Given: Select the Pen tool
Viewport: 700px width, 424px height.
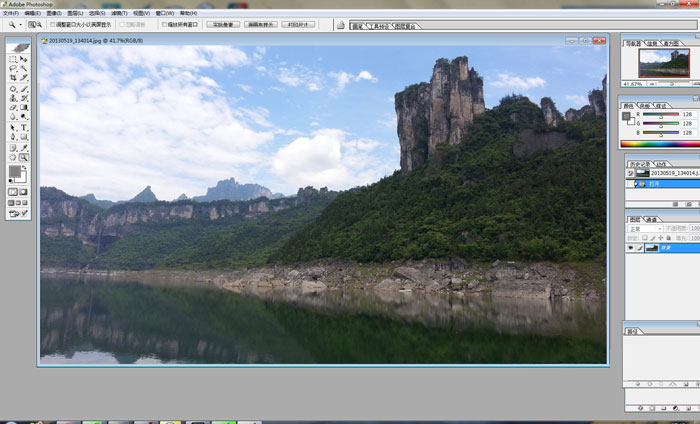Looking at the screenshot, I should [x=13, y=137].
